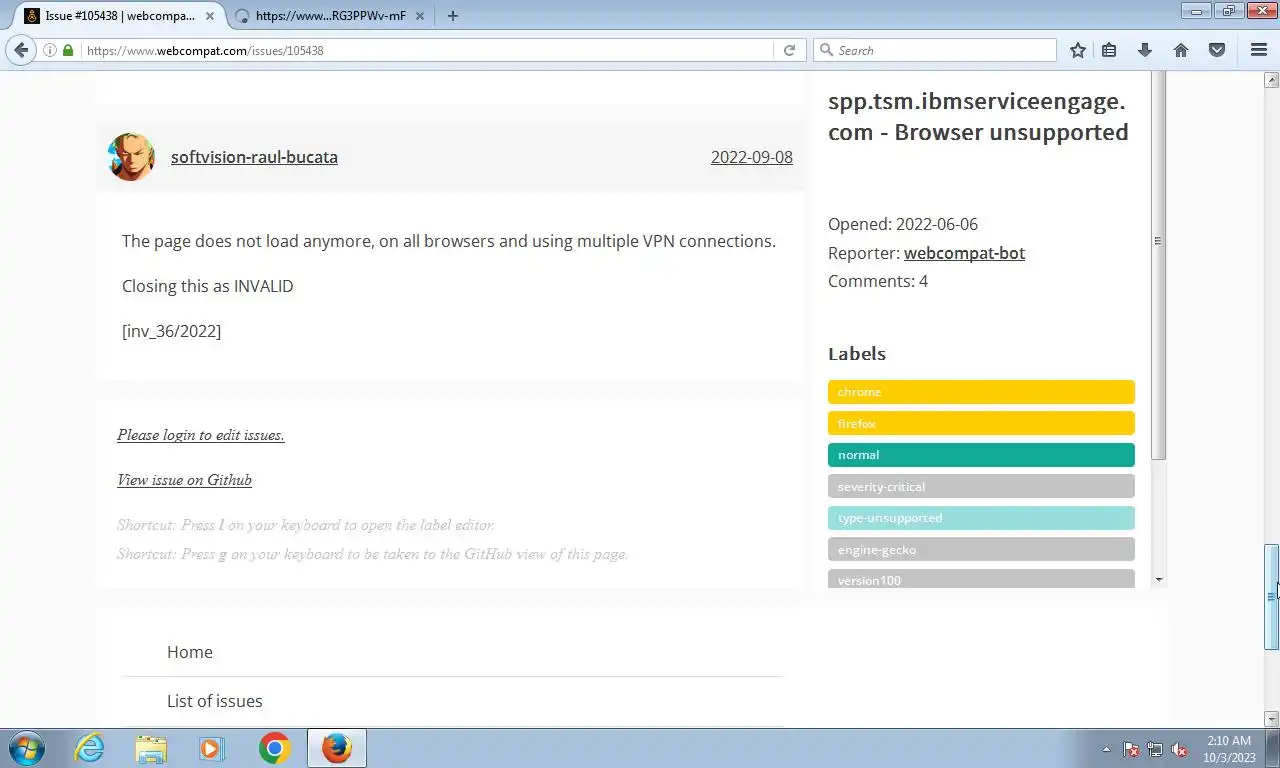Image resolution: width=1280 pixels, height=768 pixels.
Task: Select the normal label
Action: pyautogui.click(x=981, y=455)
